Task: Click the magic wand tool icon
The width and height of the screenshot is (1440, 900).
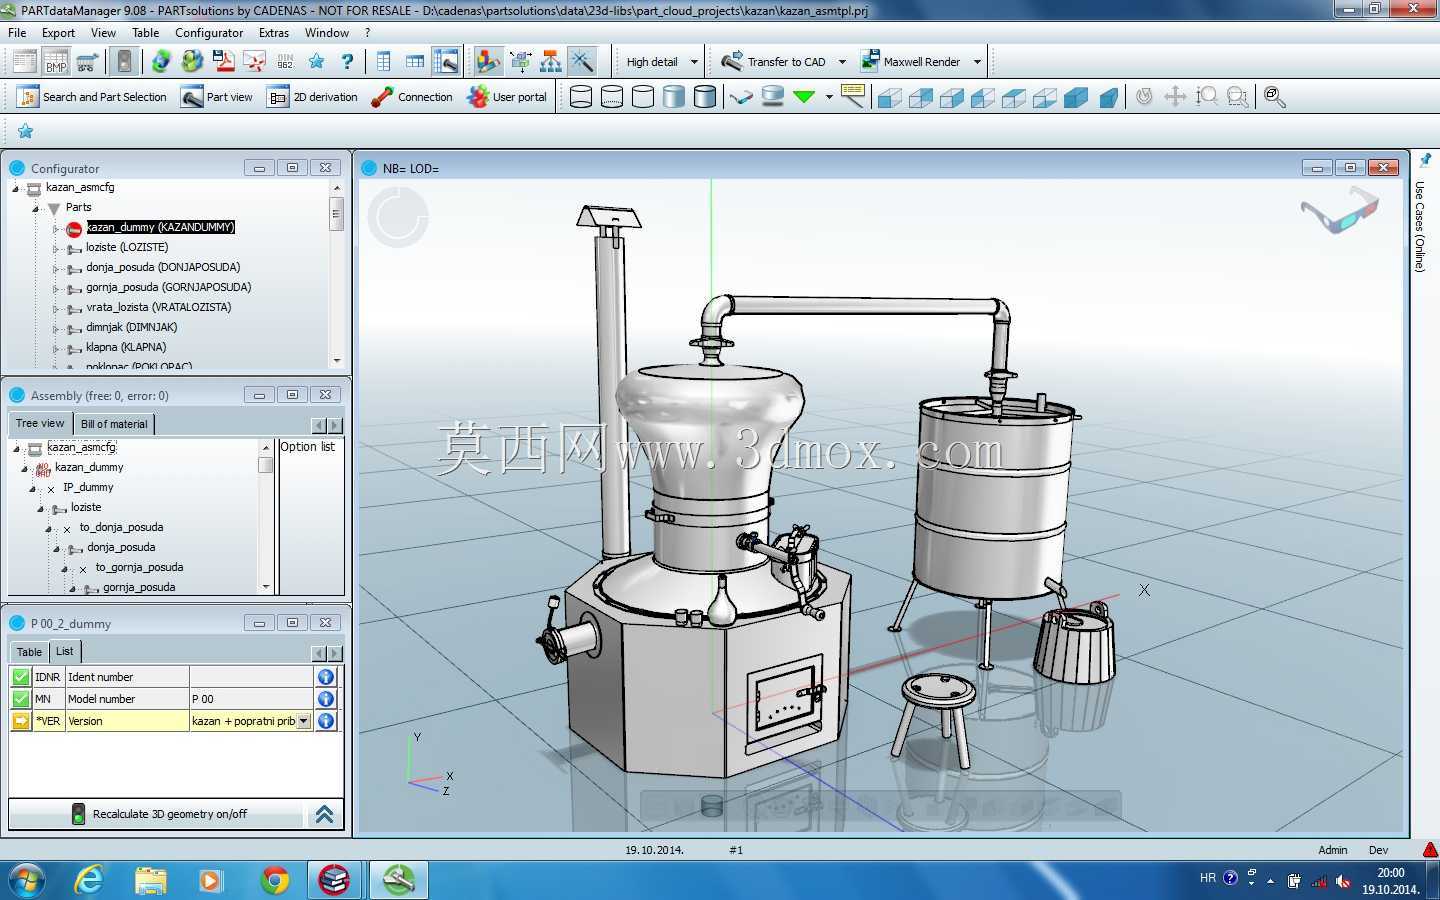Action: click(582, 62)
